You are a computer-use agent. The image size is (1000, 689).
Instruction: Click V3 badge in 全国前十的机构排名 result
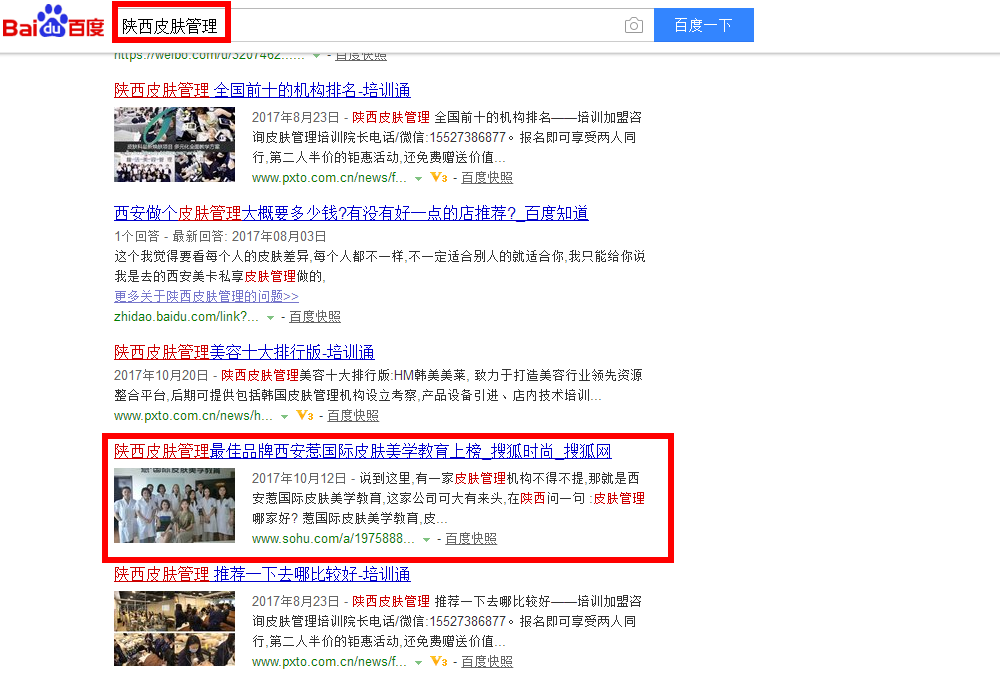439,177
